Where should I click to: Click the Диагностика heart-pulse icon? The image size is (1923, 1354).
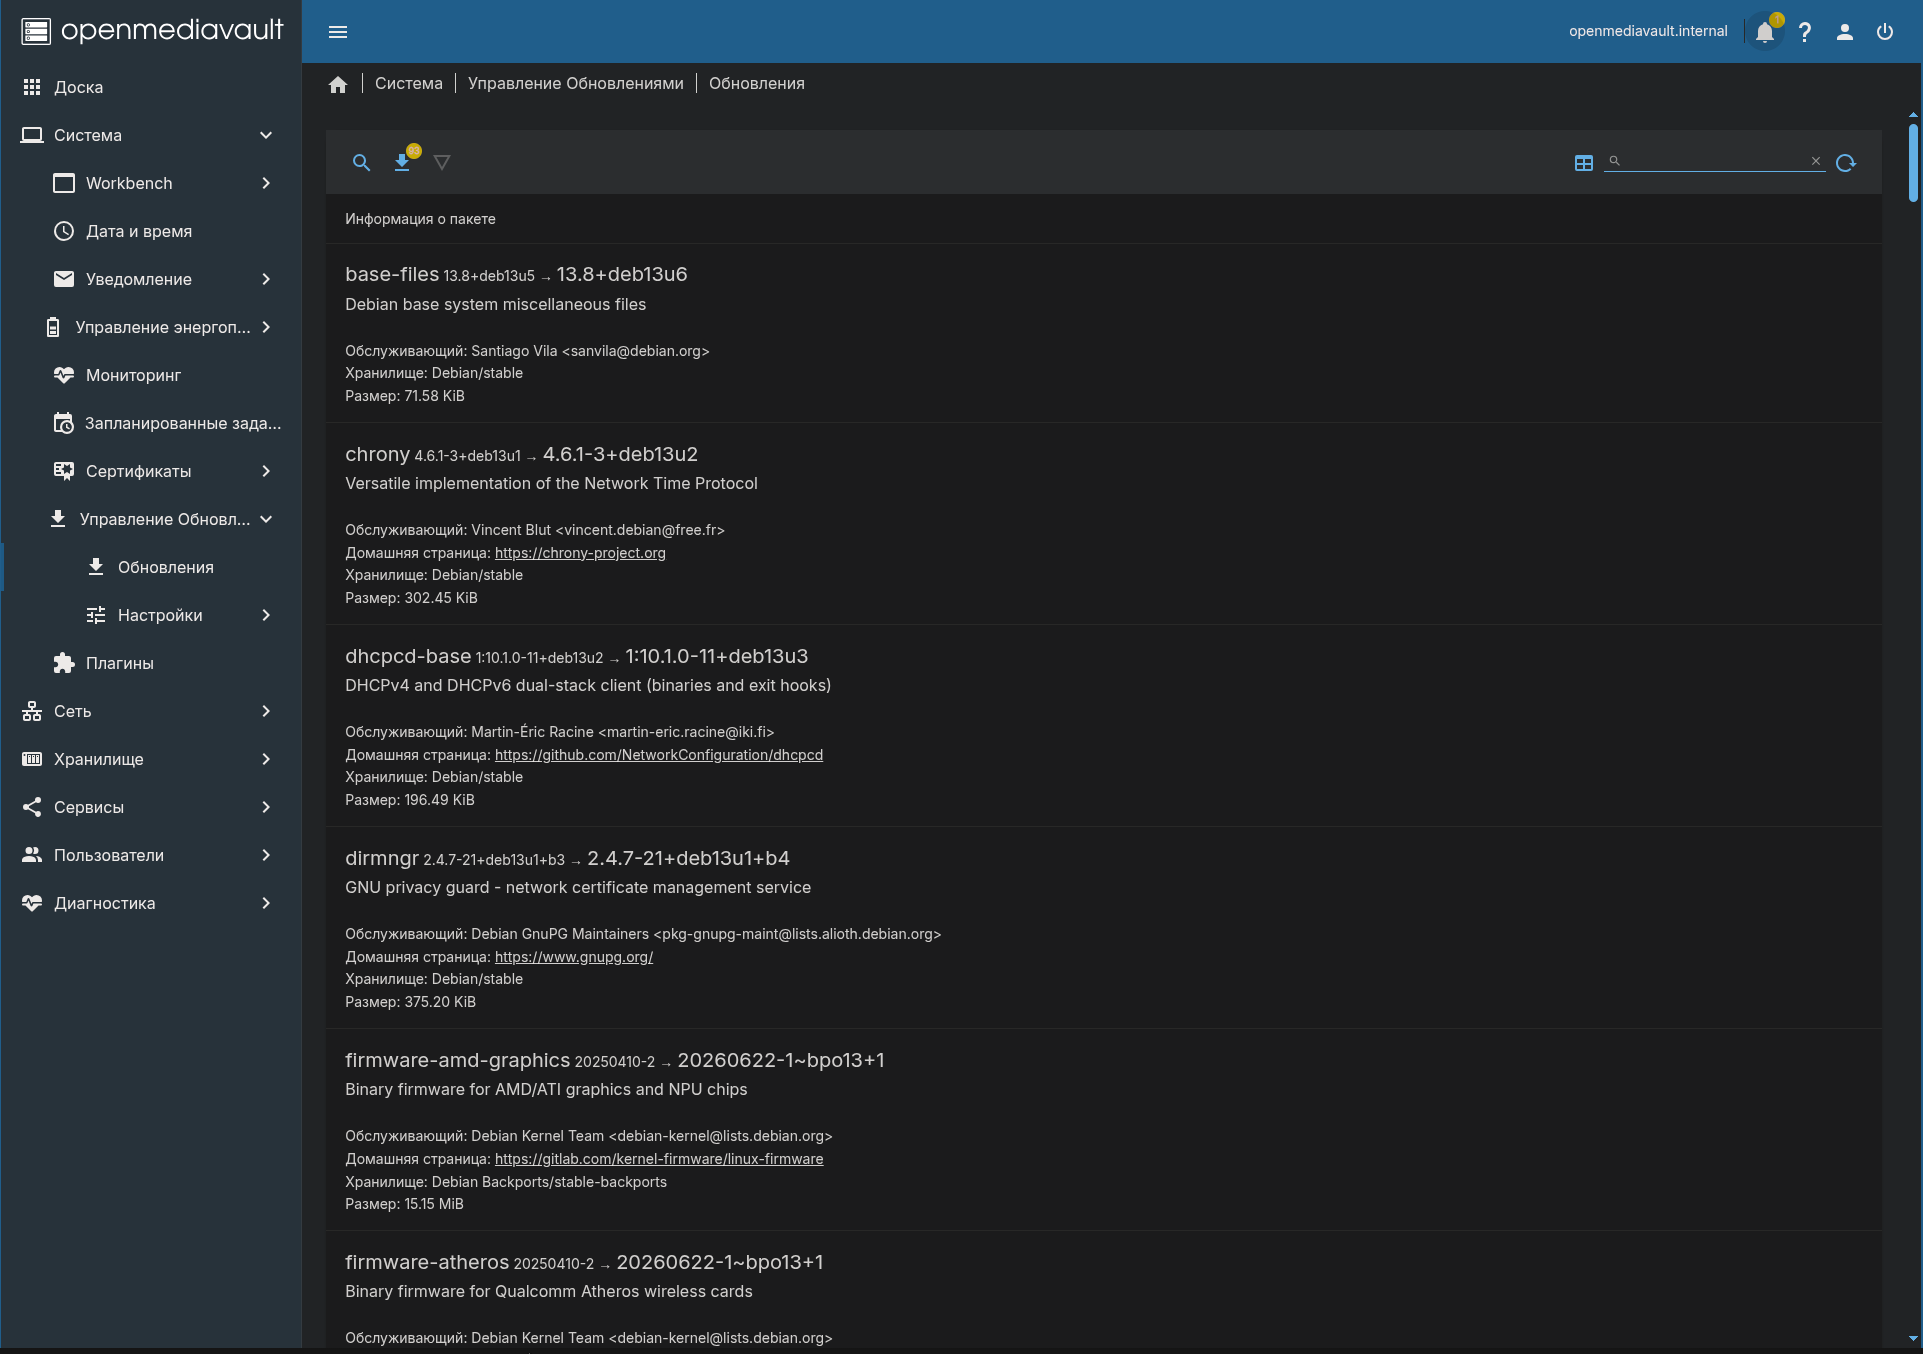(x=32, y=903)
